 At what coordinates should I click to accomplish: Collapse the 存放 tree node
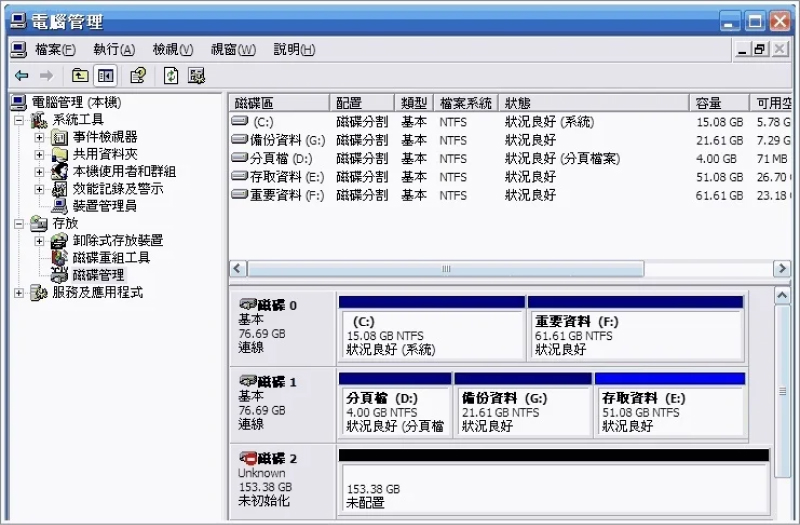[x=19, y=223]
